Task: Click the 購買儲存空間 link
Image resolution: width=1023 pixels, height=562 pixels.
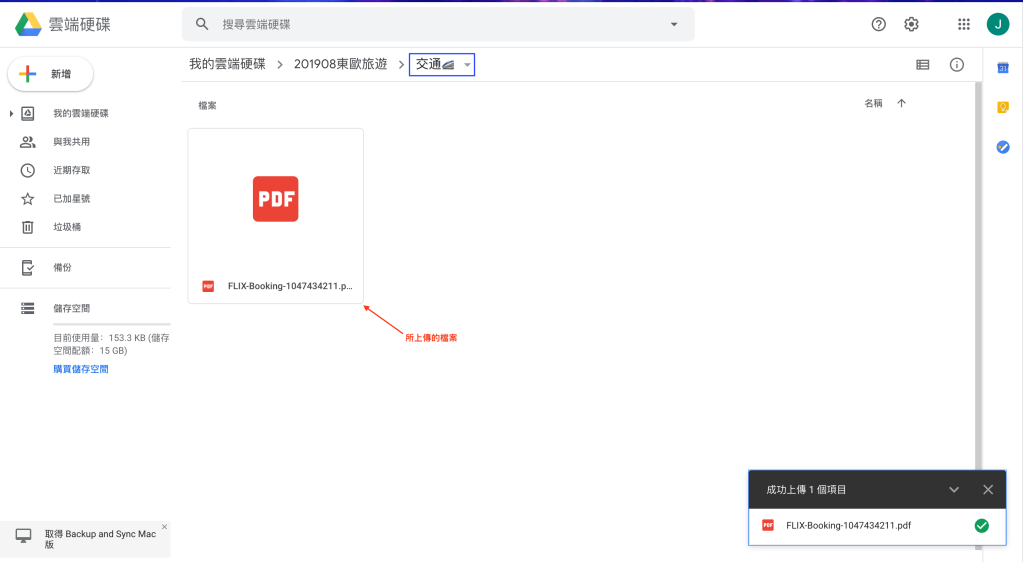Action: coord(81,369)
